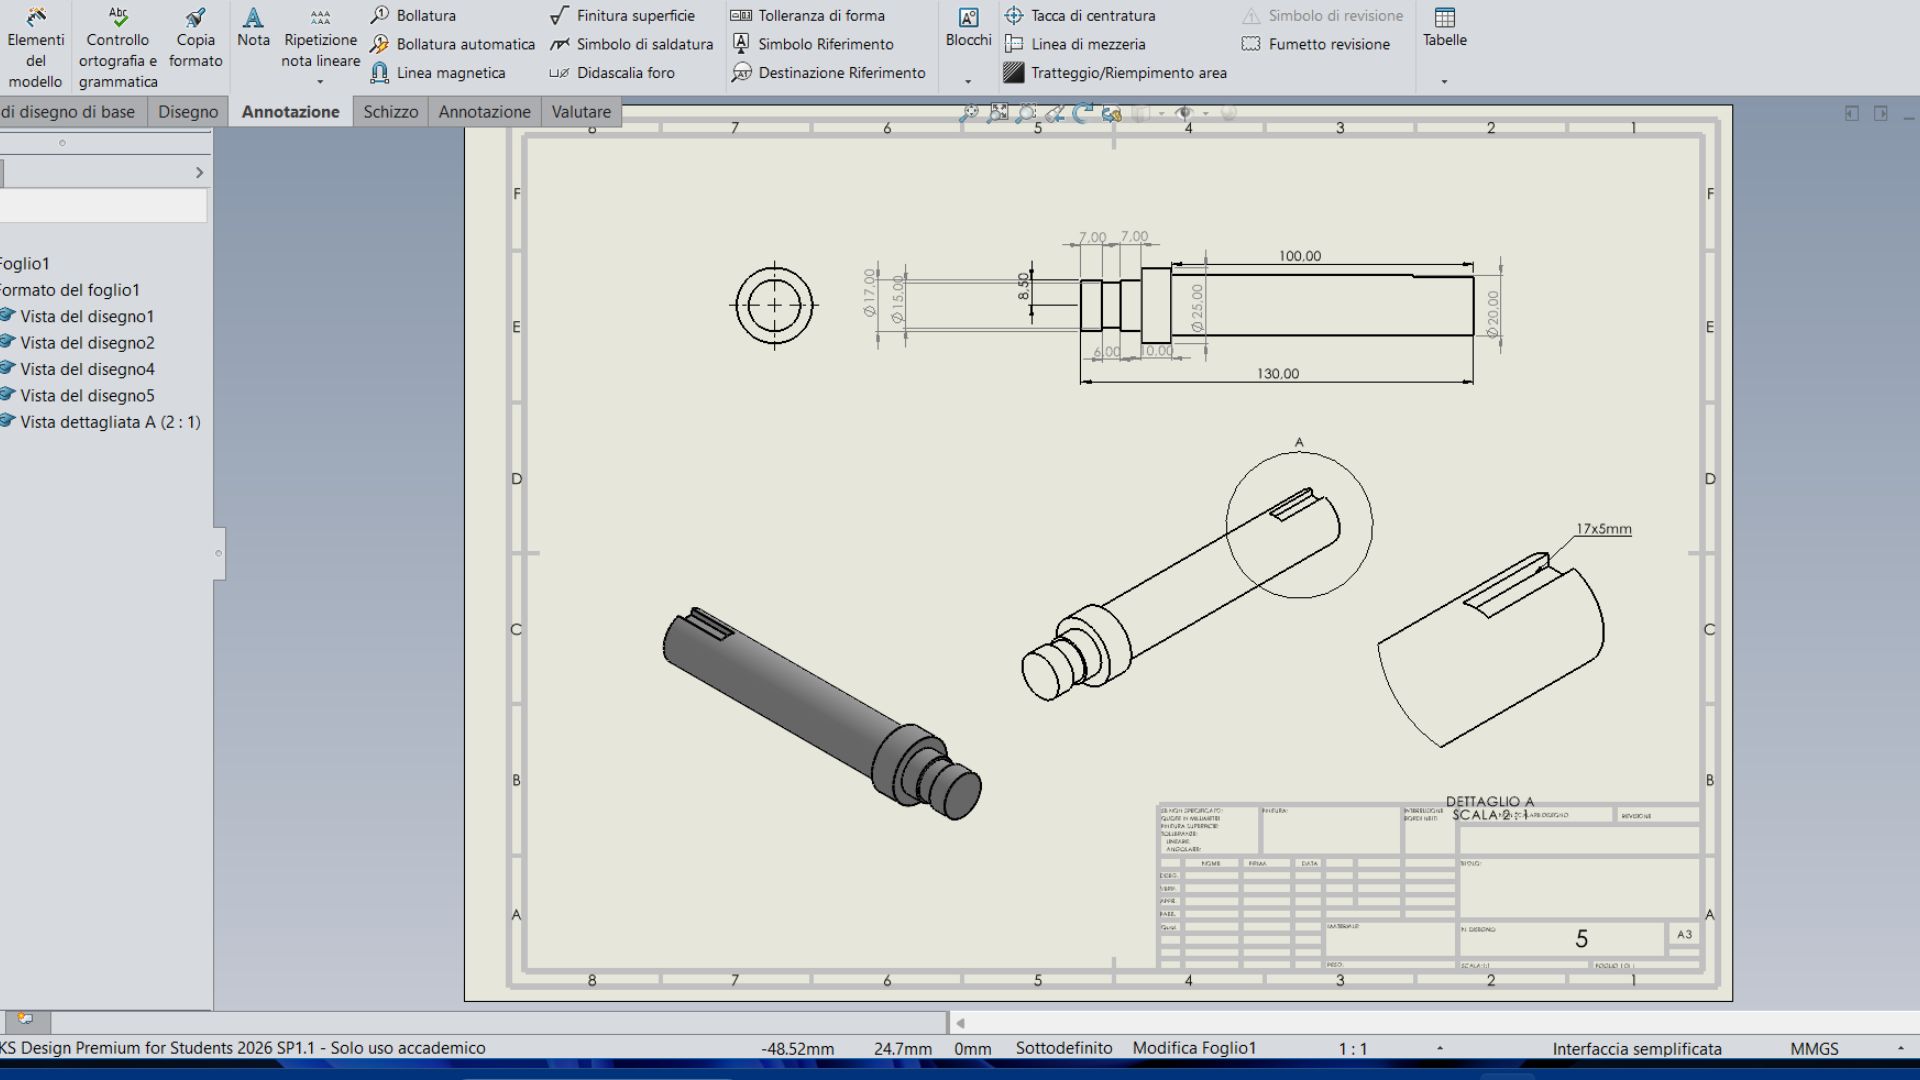Apply Tratteggio/Riempimento area
The image size is (1920, 1080).
(x=1115, y=73)
